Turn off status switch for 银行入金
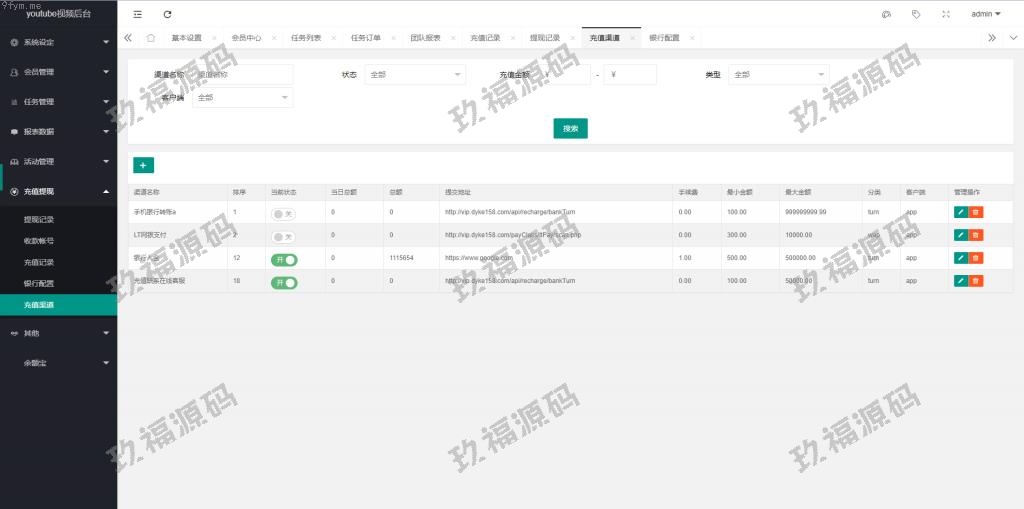1024x509 pixels. coord(284,259)
